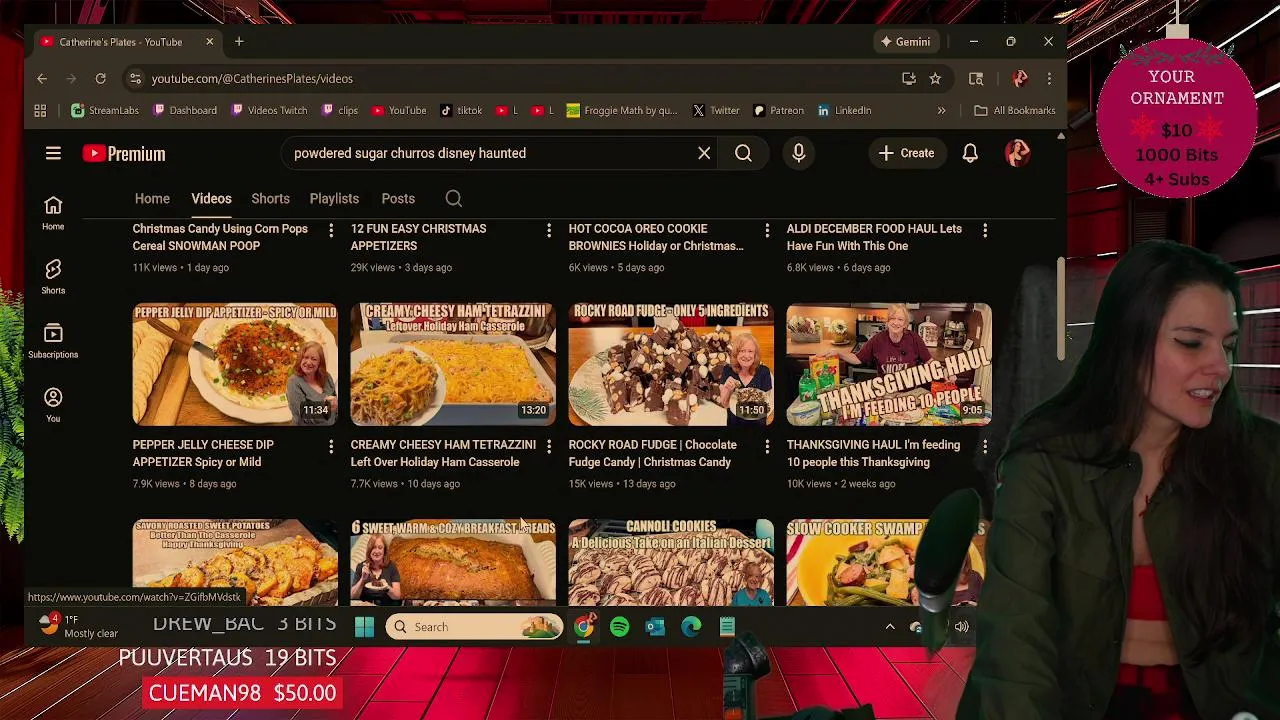The width and height of the screenshot is (1280, 720).
Task: Open the Cannoli Cookies thumbnail
Action: click(x=671, y=562)
